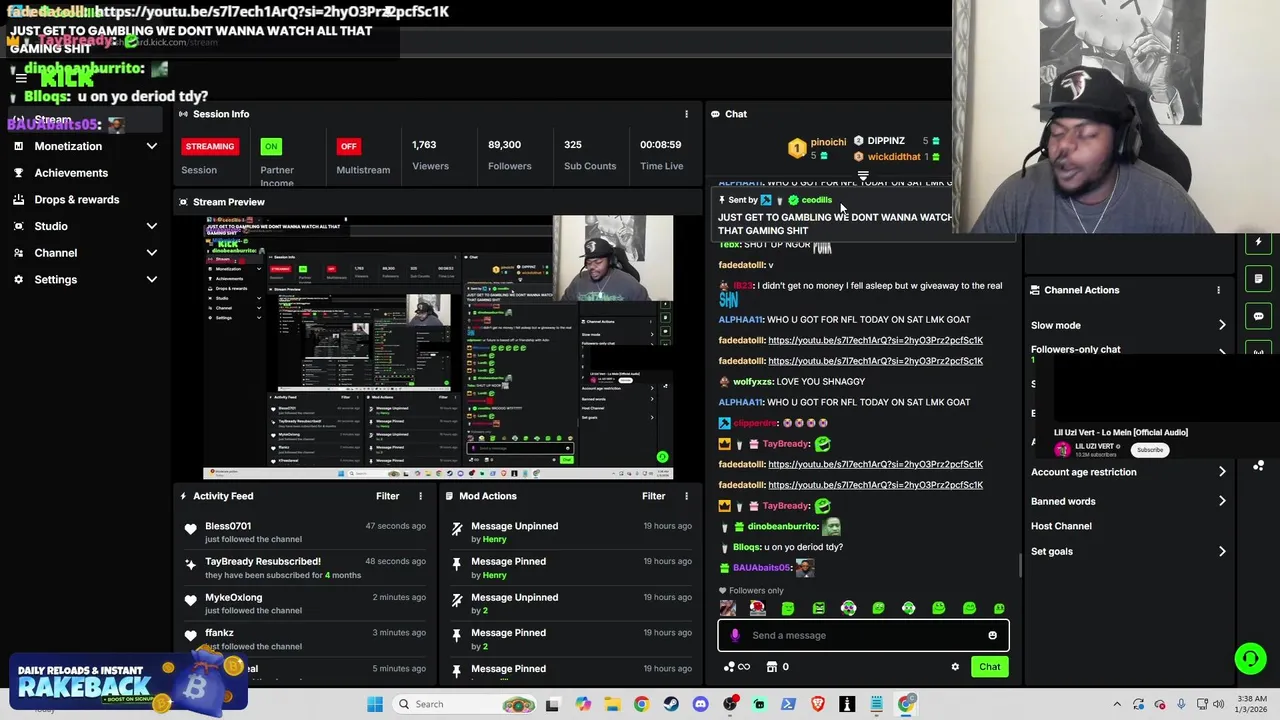Select Host Channel in Channel Actions
The width and height of the screenshot is (1280, 720).
coord(1061,526)
